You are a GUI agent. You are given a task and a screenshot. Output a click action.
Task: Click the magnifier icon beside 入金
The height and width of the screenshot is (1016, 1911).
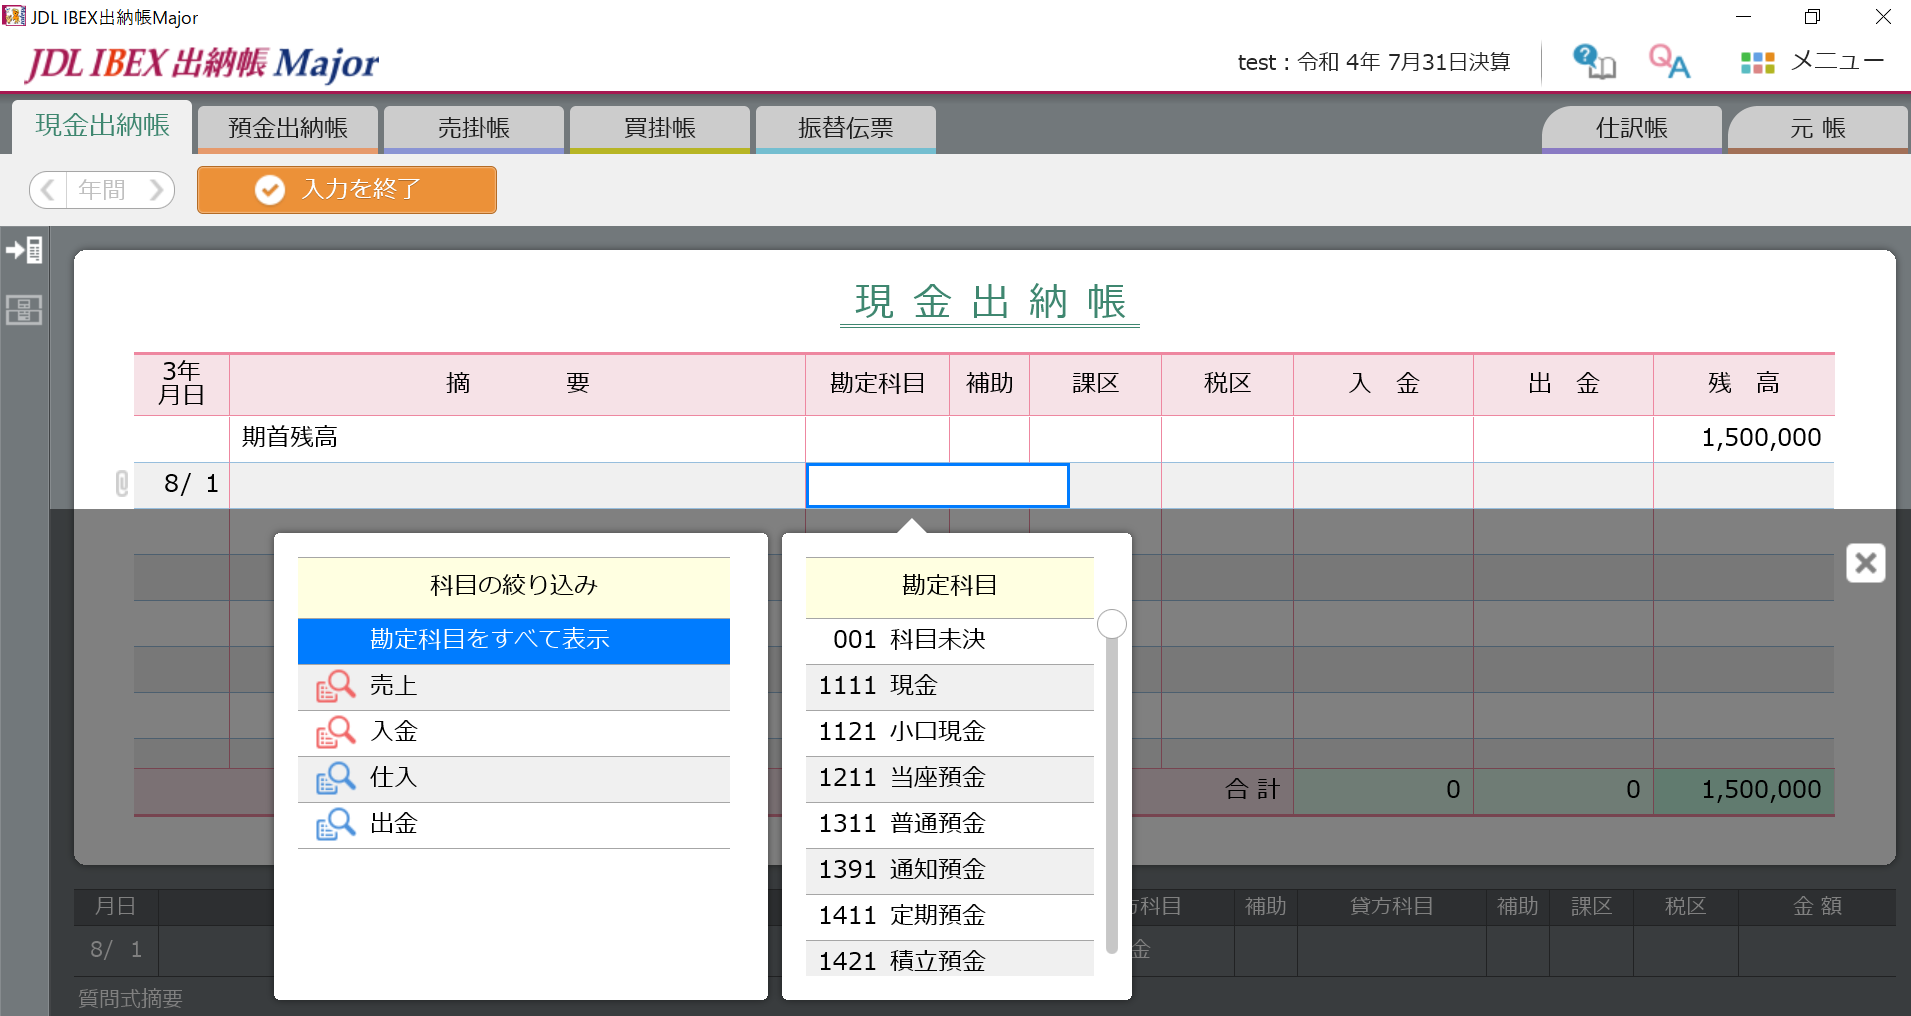(336, 731)
